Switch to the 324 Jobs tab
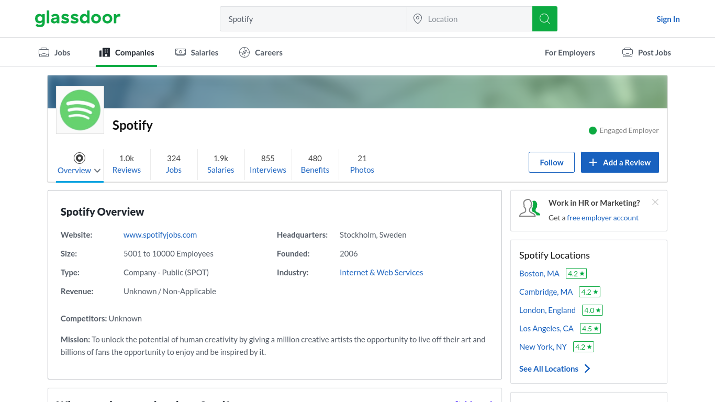The image size is (715, 402). click(x=173, y=164)
